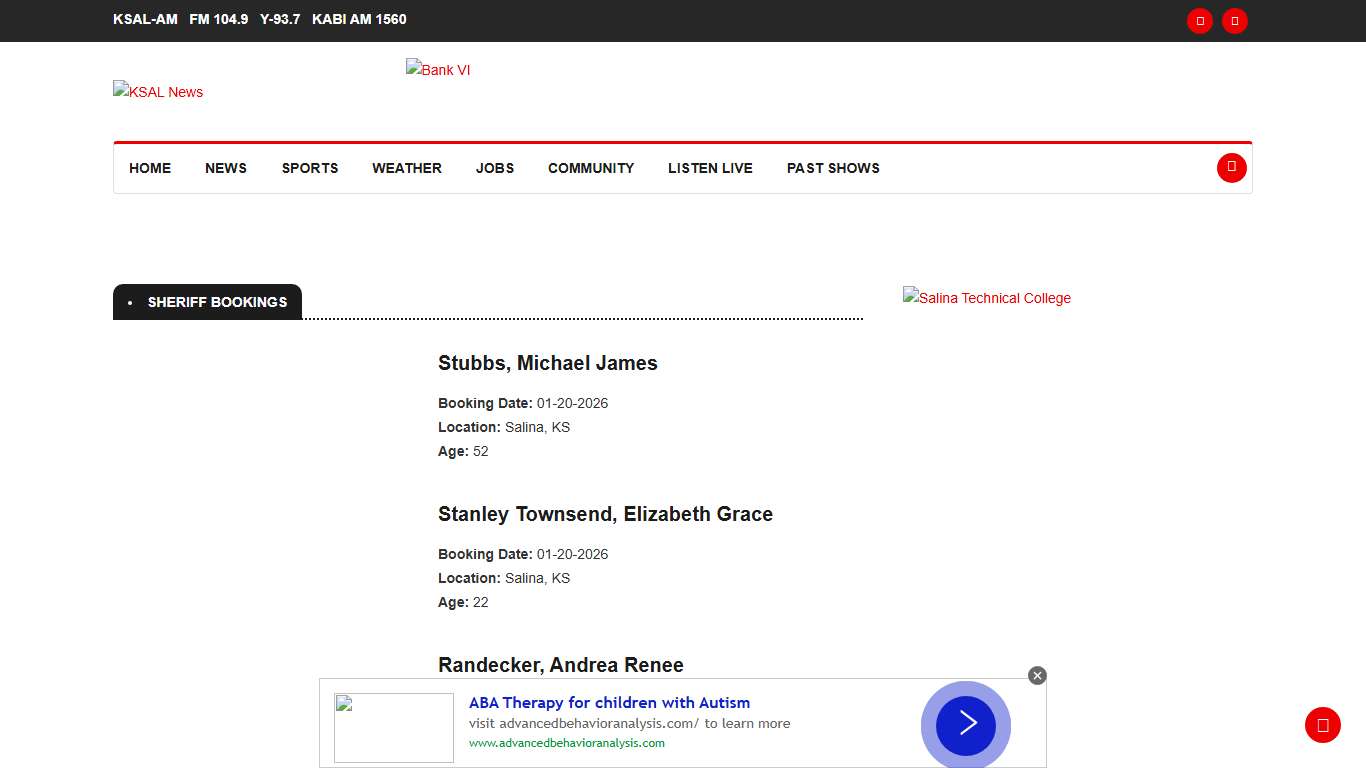Open the JOBS page
Viewport: 1366px width, 768px height.
click(495, 168)
